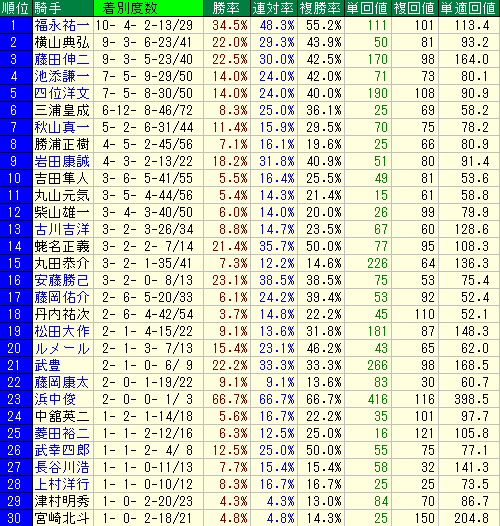Viewport: 500px width, 526px height.
Task: Click 武豊 jockey link
Action: [x=47, y=365]
